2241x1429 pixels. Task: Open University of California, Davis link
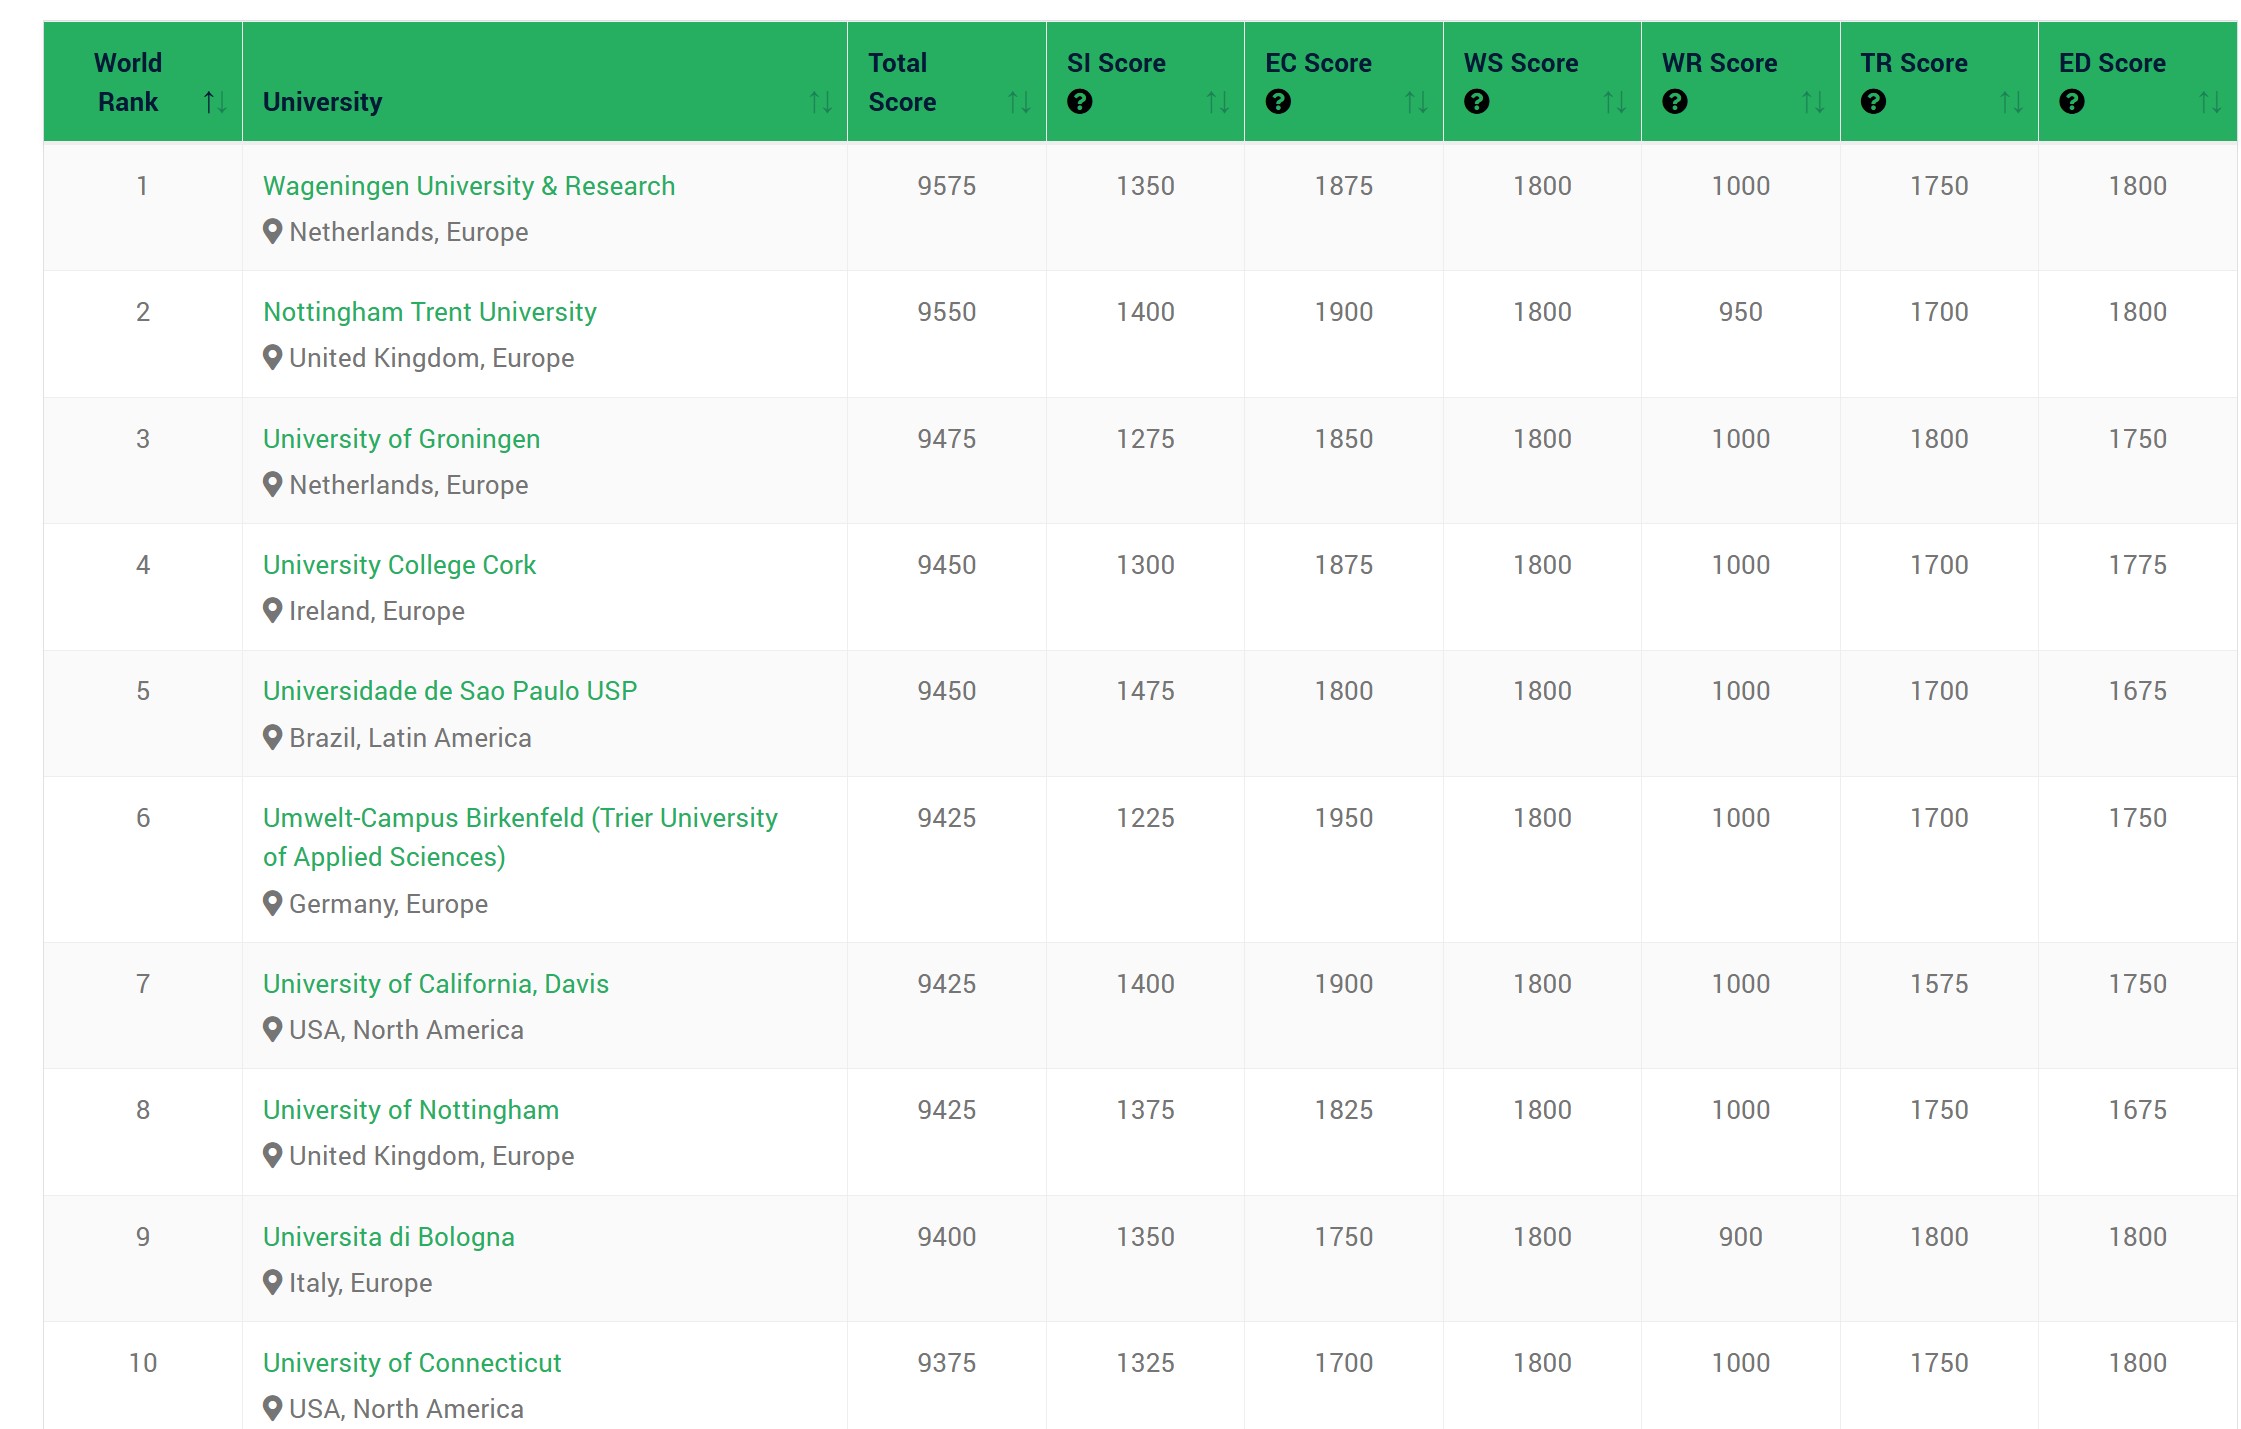click(x=435, y=984)
